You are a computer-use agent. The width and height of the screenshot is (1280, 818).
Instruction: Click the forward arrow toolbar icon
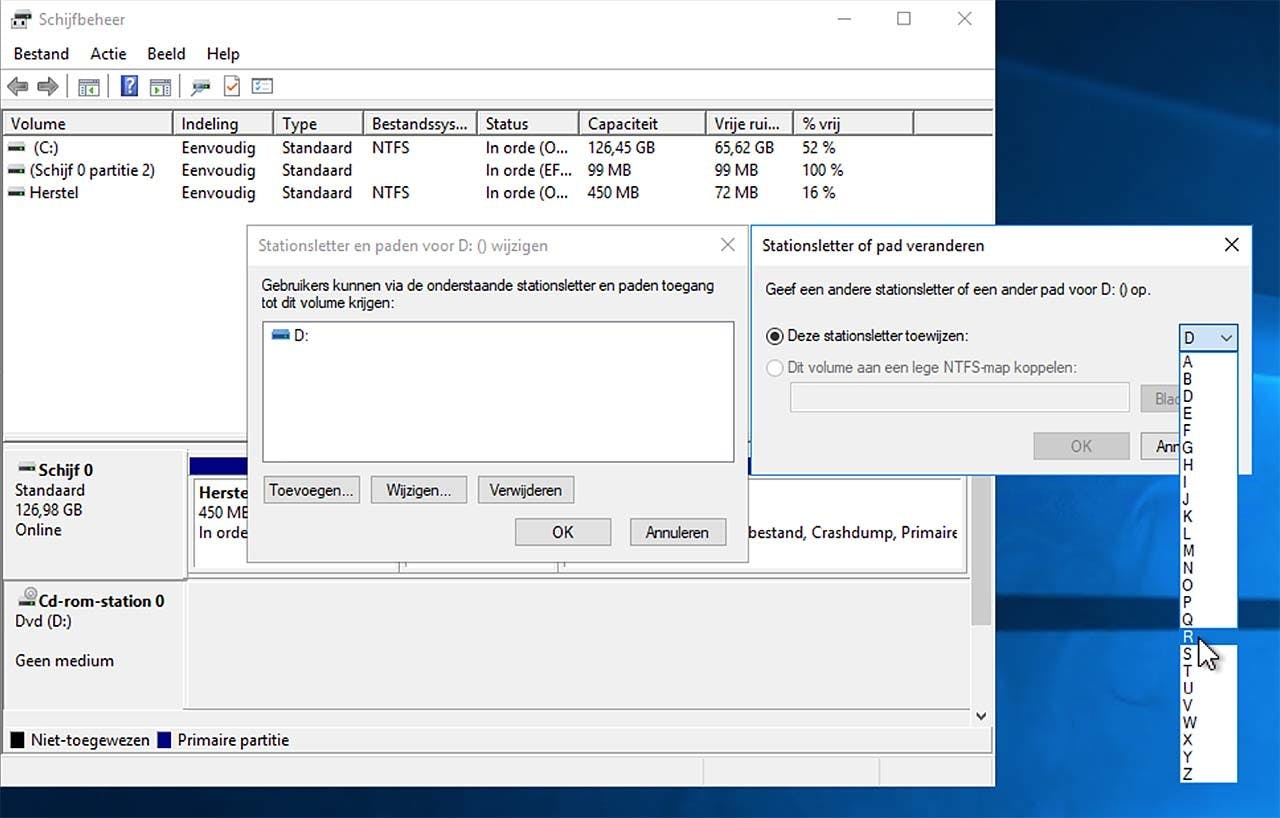47,87
